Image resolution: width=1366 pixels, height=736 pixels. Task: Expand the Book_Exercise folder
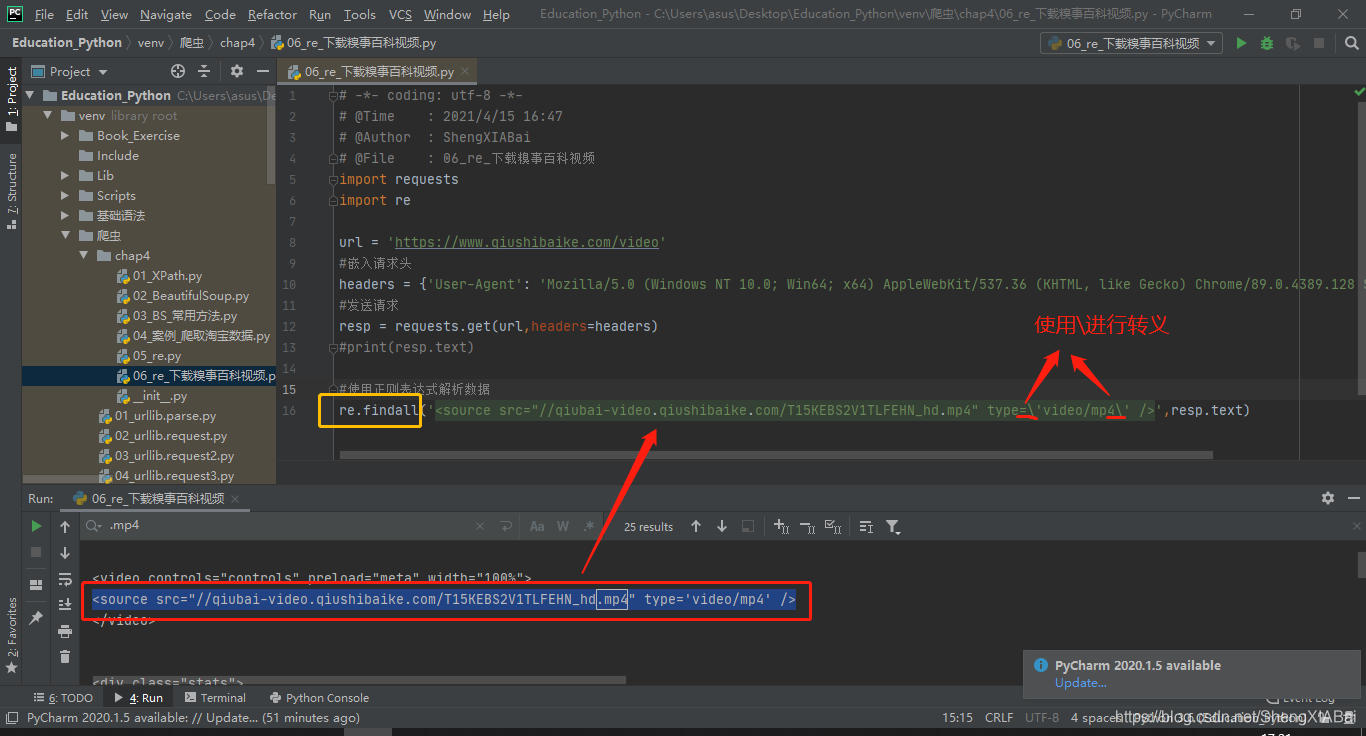[66, 135]
